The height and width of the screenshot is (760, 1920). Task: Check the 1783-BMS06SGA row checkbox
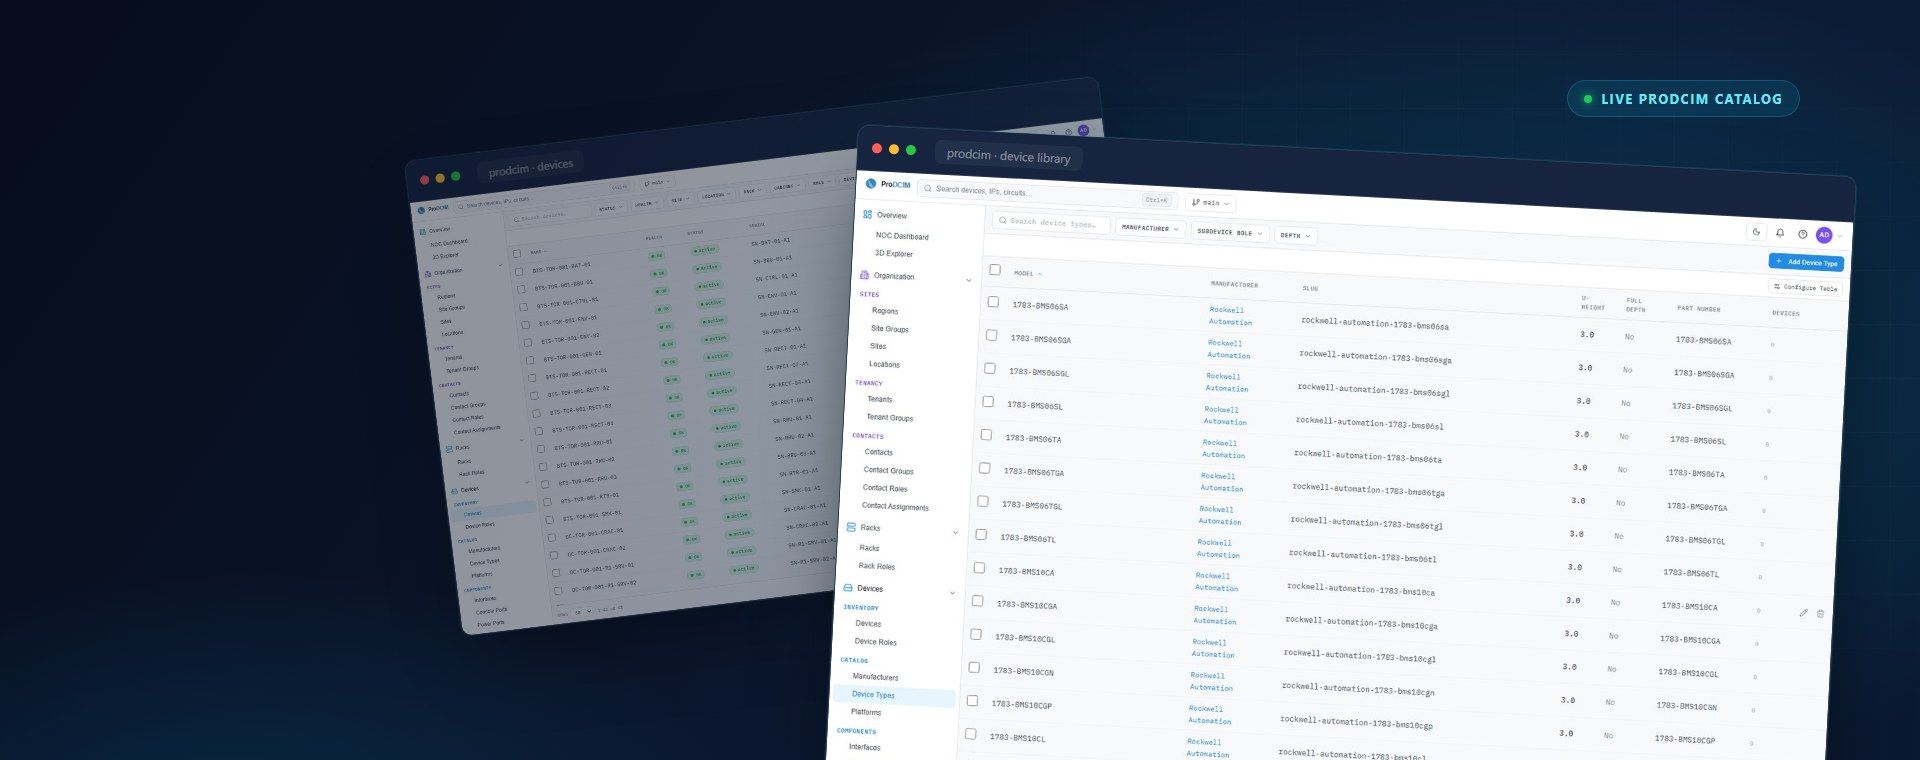pos(991,335)
